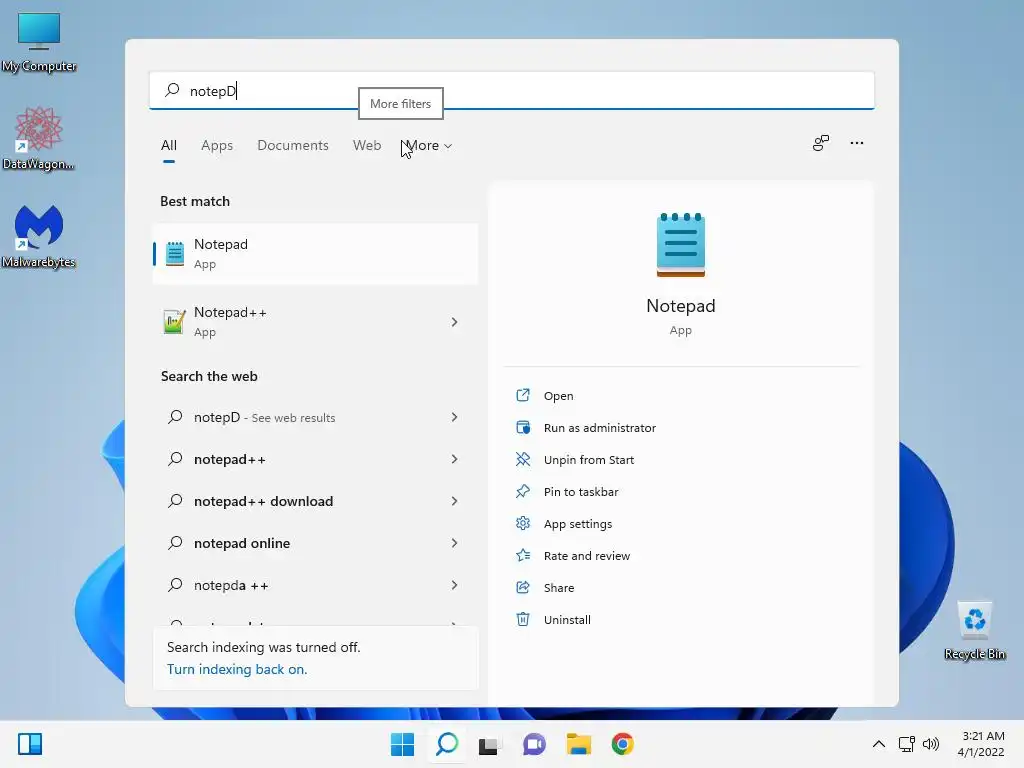Click the Open icon in the actions list

(523, 395)
